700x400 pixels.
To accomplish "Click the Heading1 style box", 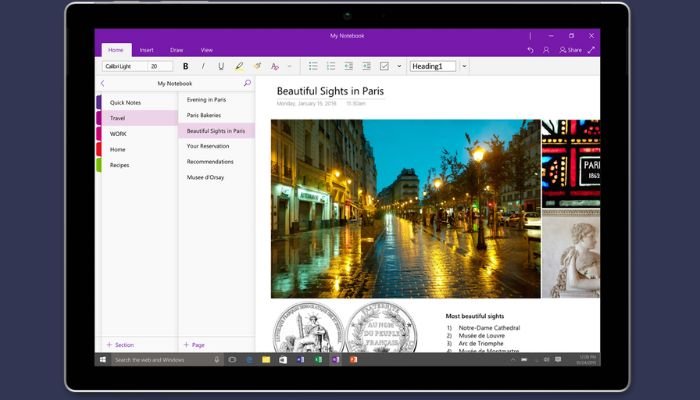I will (433, 66).
